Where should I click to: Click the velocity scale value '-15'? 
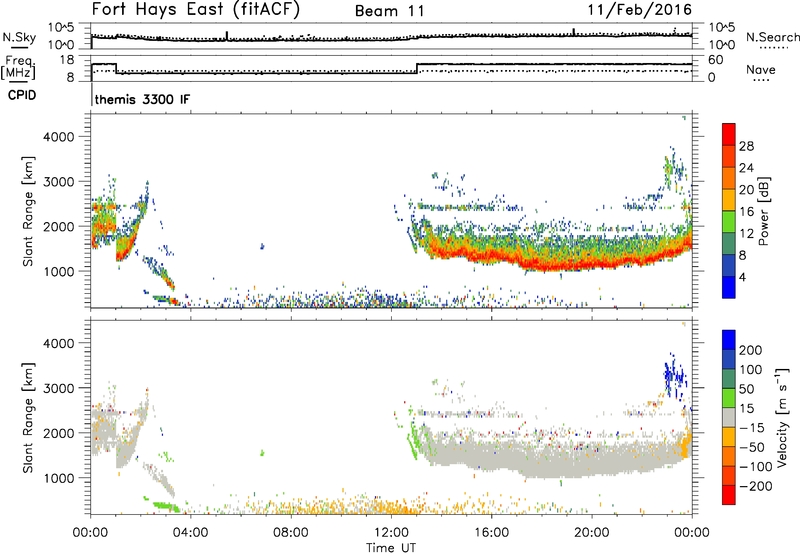(x=752, y=428)
